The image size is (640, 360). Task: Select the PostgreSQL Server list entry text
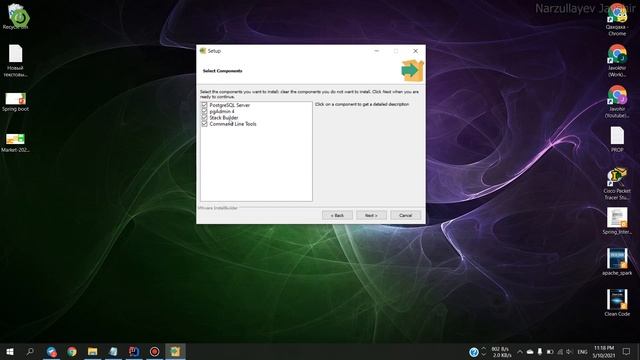click(229, 105)
